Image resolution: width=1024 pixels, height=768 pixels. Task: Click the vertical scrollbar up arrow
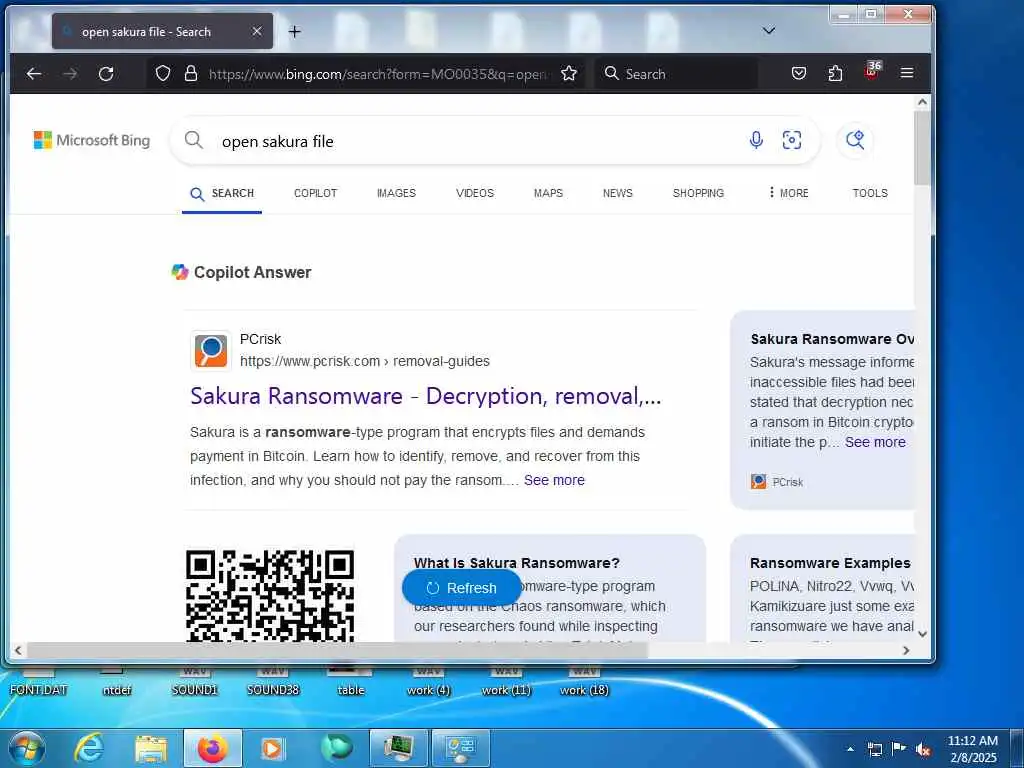tap(922, 102)
